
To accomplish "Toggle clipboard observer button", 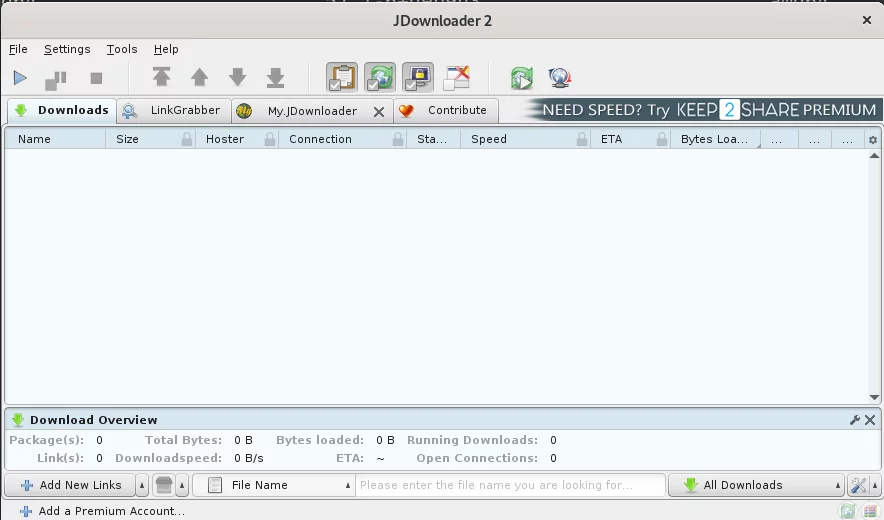I will (342, 77).
